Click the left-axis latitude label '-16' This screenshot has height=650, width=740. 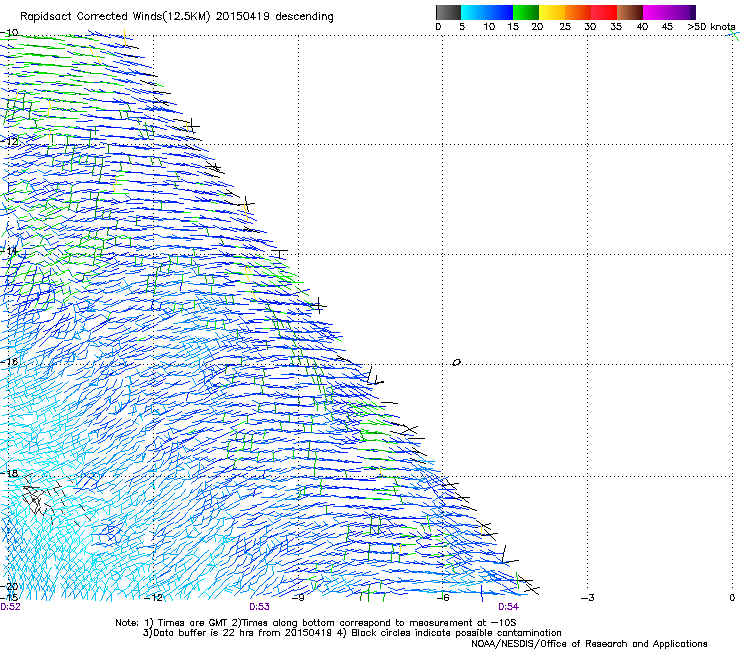9,362
